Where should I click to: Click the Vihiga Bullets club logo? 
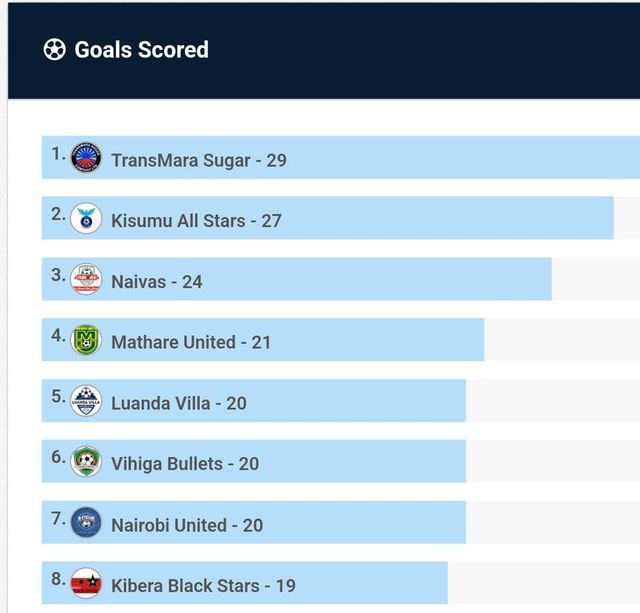pyautogui.click(x=86, y=463)
